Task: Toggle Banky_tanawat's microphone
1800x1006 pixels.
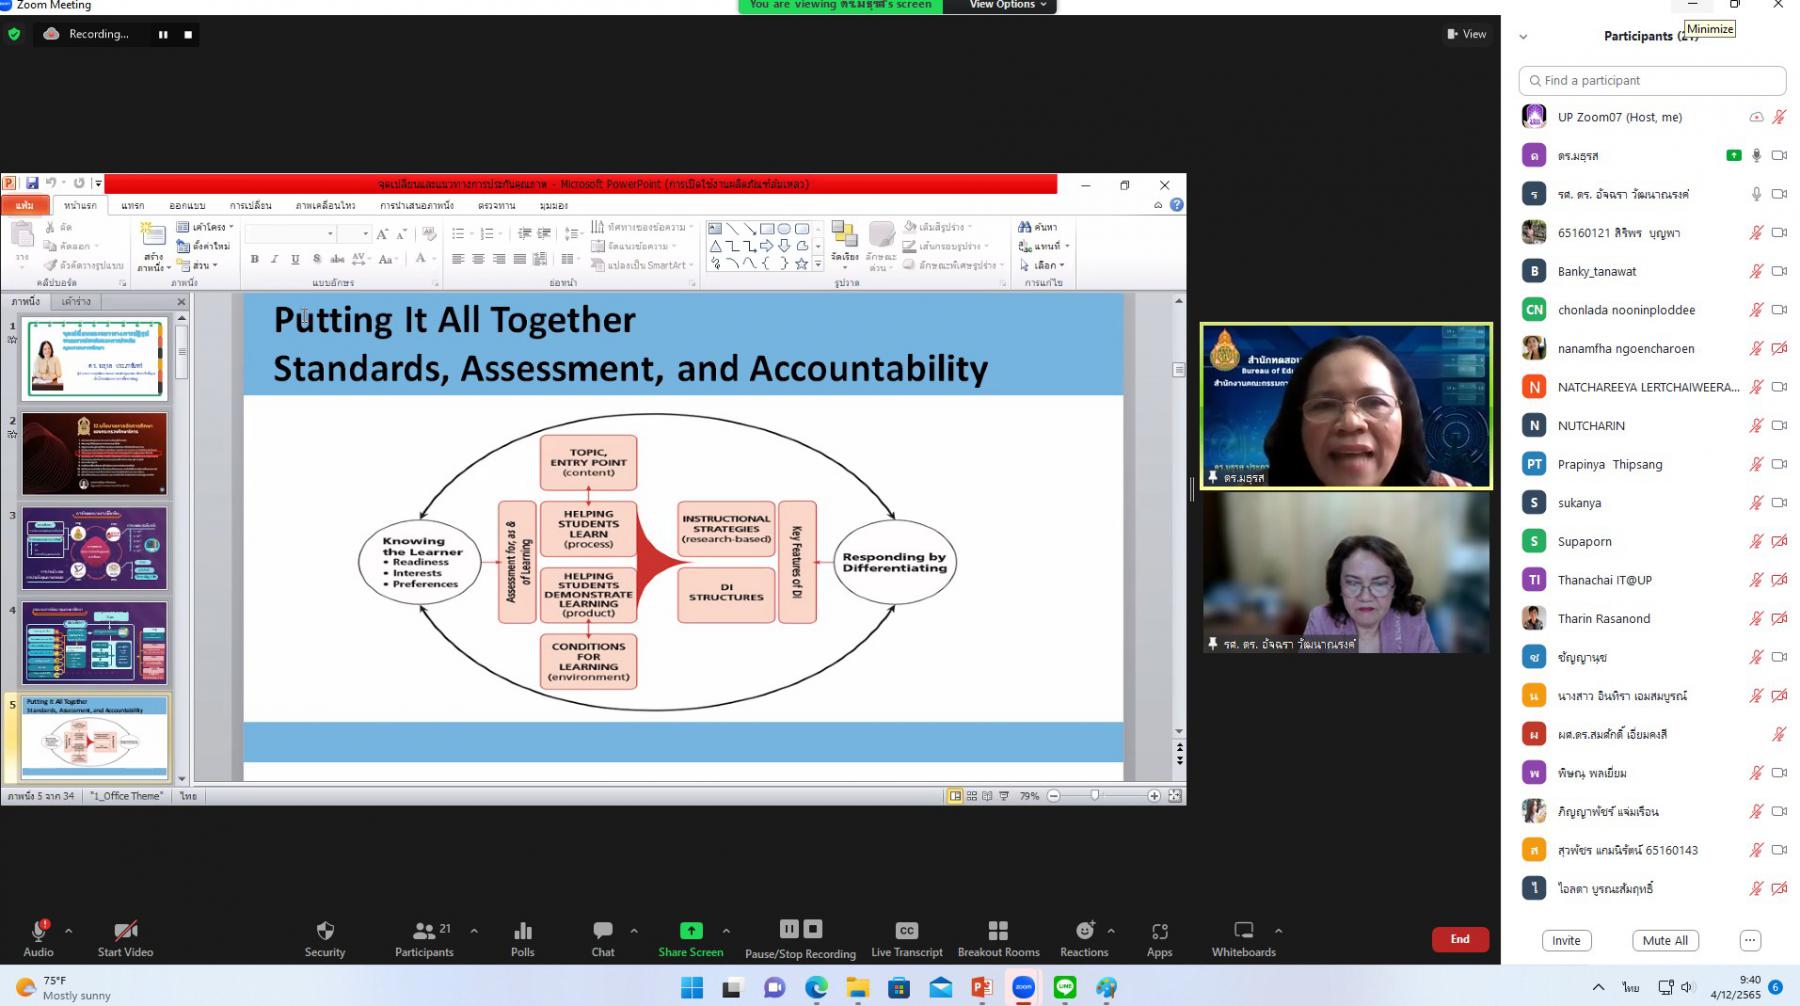Action: tap(1756, 271)
